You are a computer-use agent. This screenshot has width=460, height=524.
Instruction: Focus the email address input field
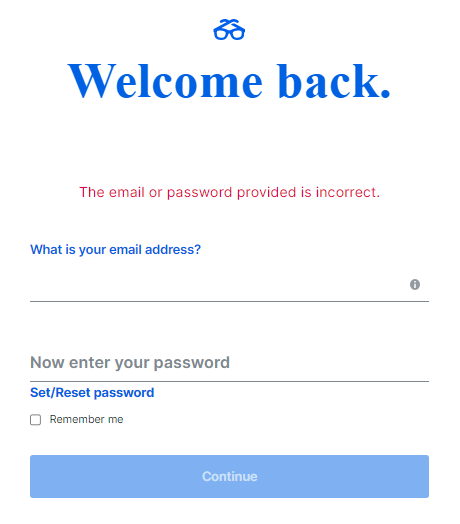point(229,284)
